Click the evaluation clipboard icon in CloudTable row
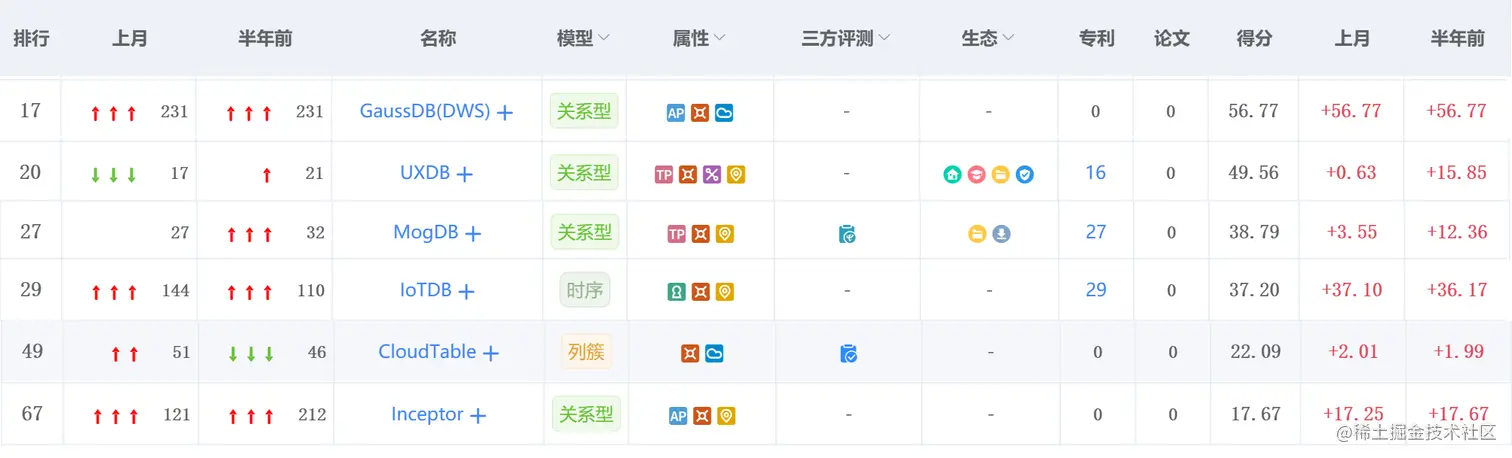Image resolution: width=1512 pixels, height=458 pixels. [x=848, y=353]
